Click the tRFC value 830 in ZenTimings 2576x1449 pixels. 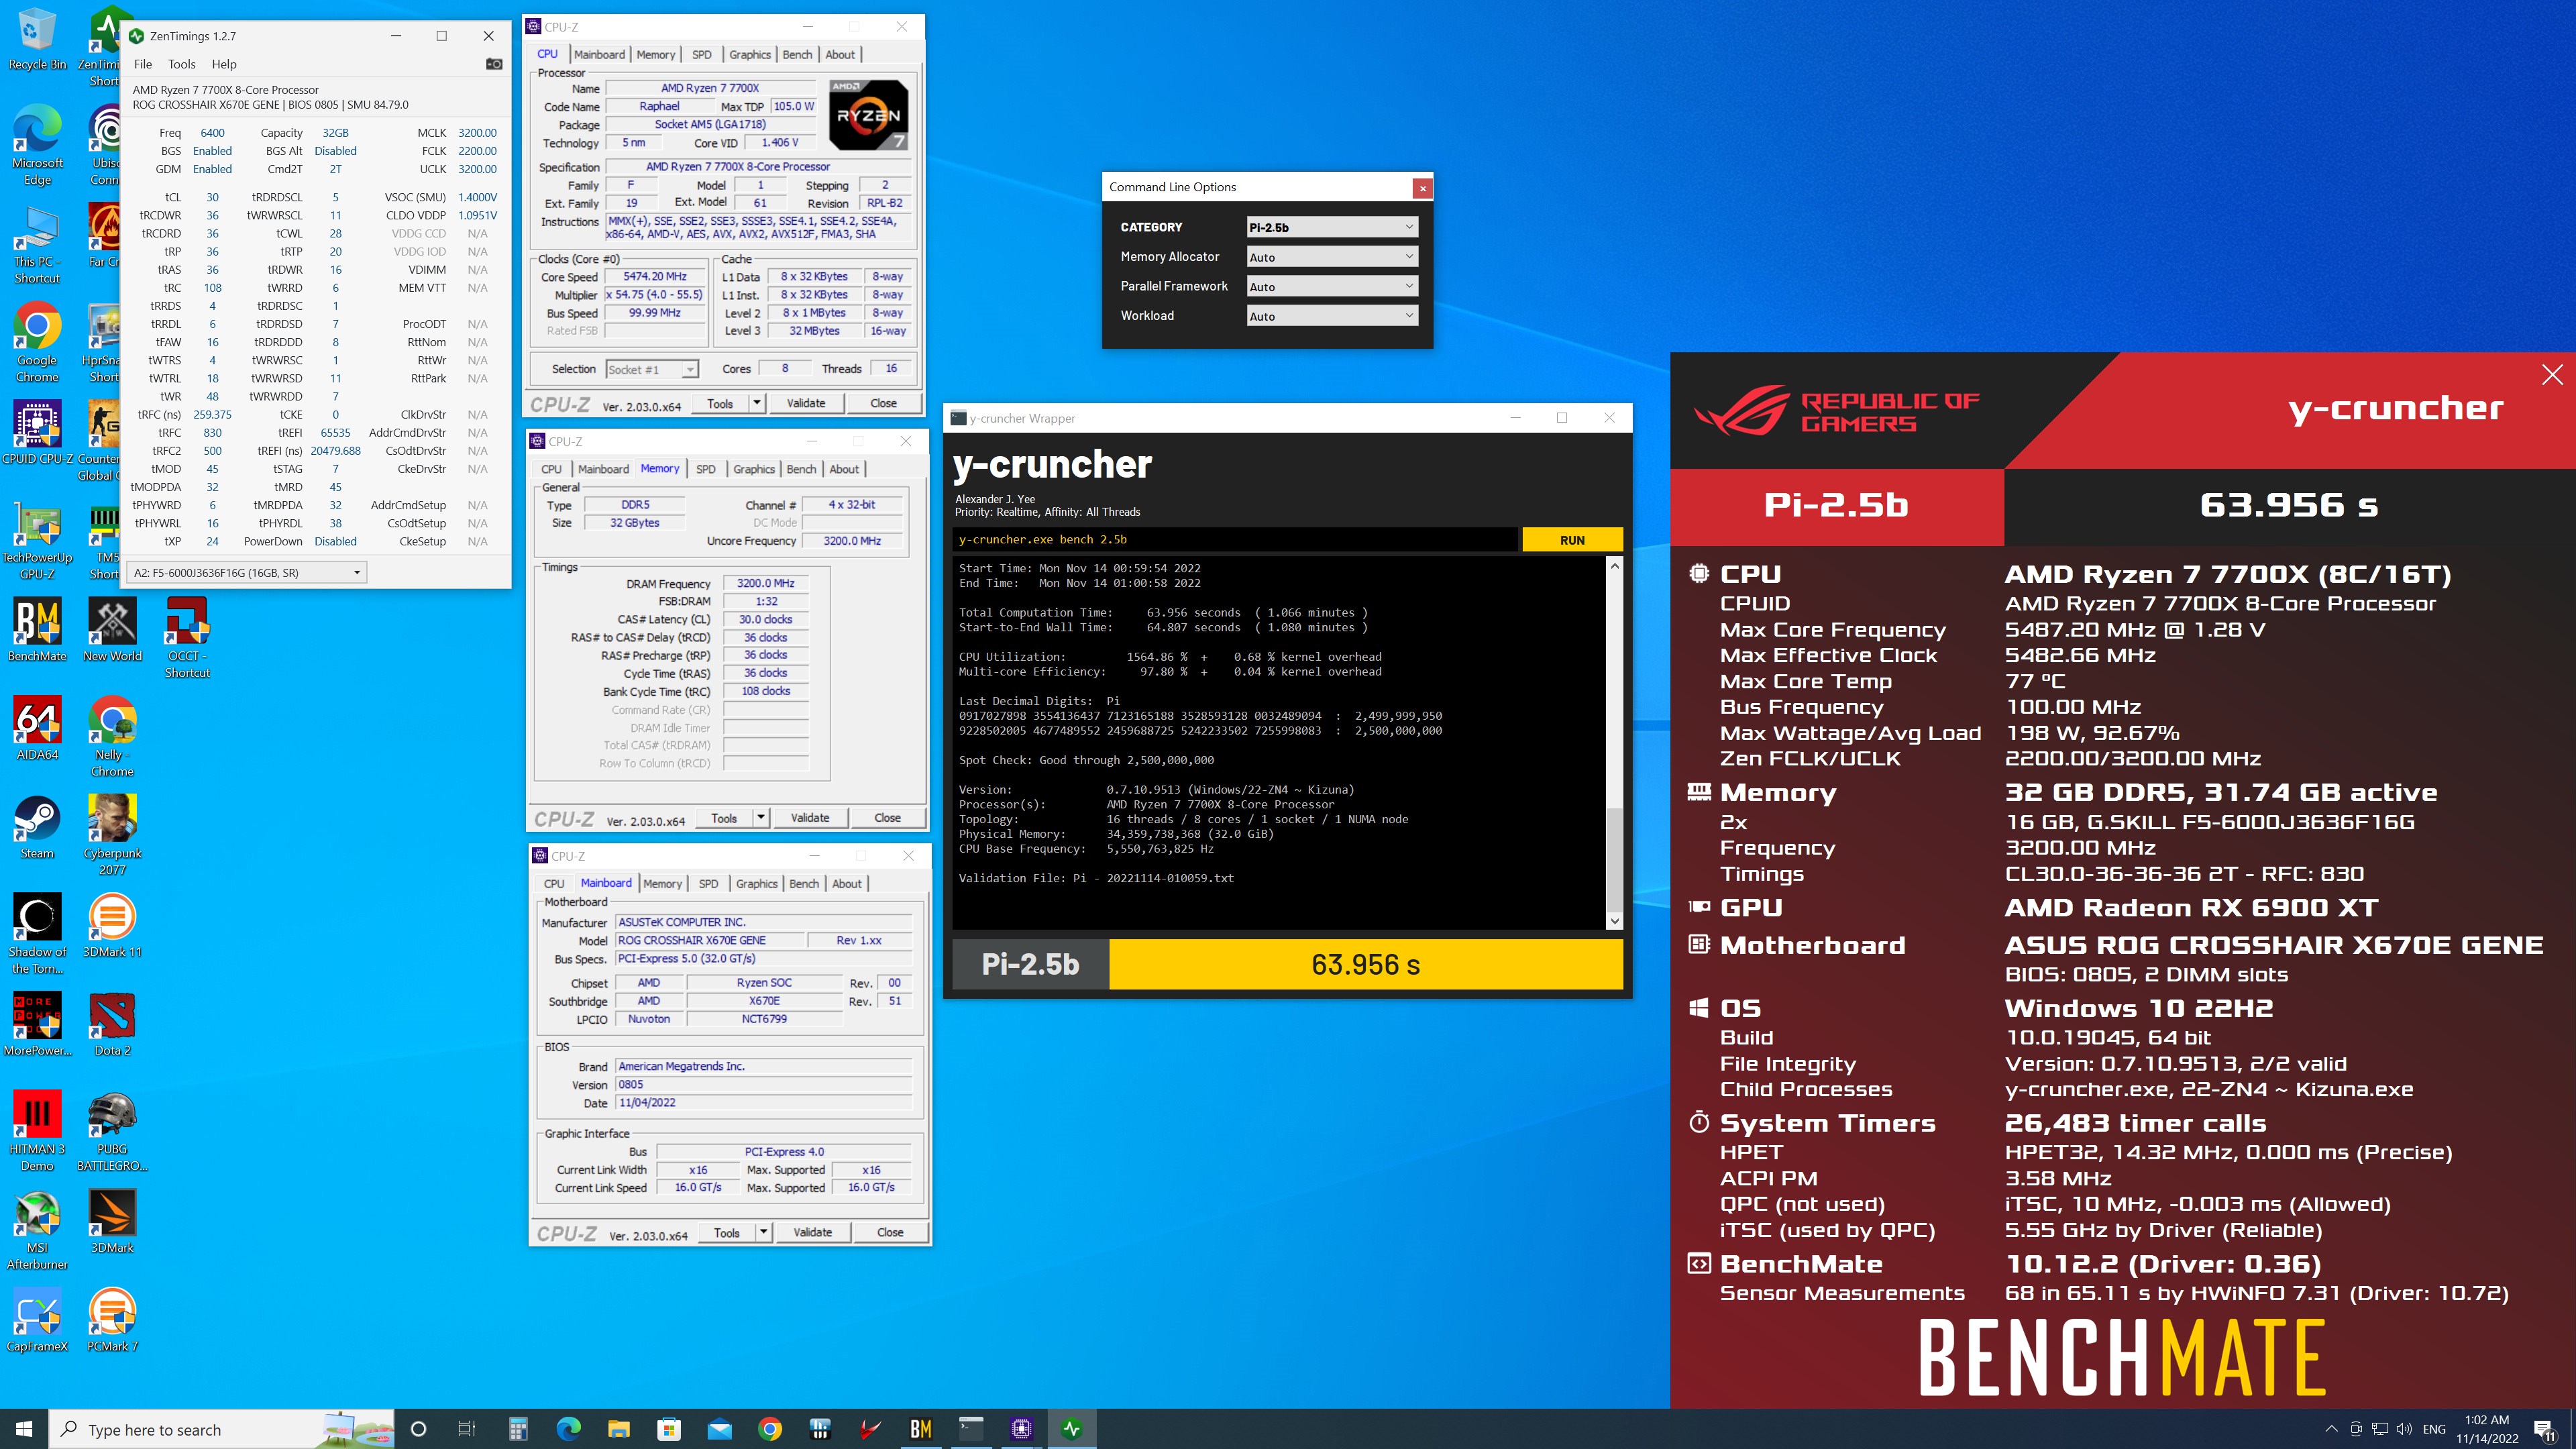click(212, 433)
